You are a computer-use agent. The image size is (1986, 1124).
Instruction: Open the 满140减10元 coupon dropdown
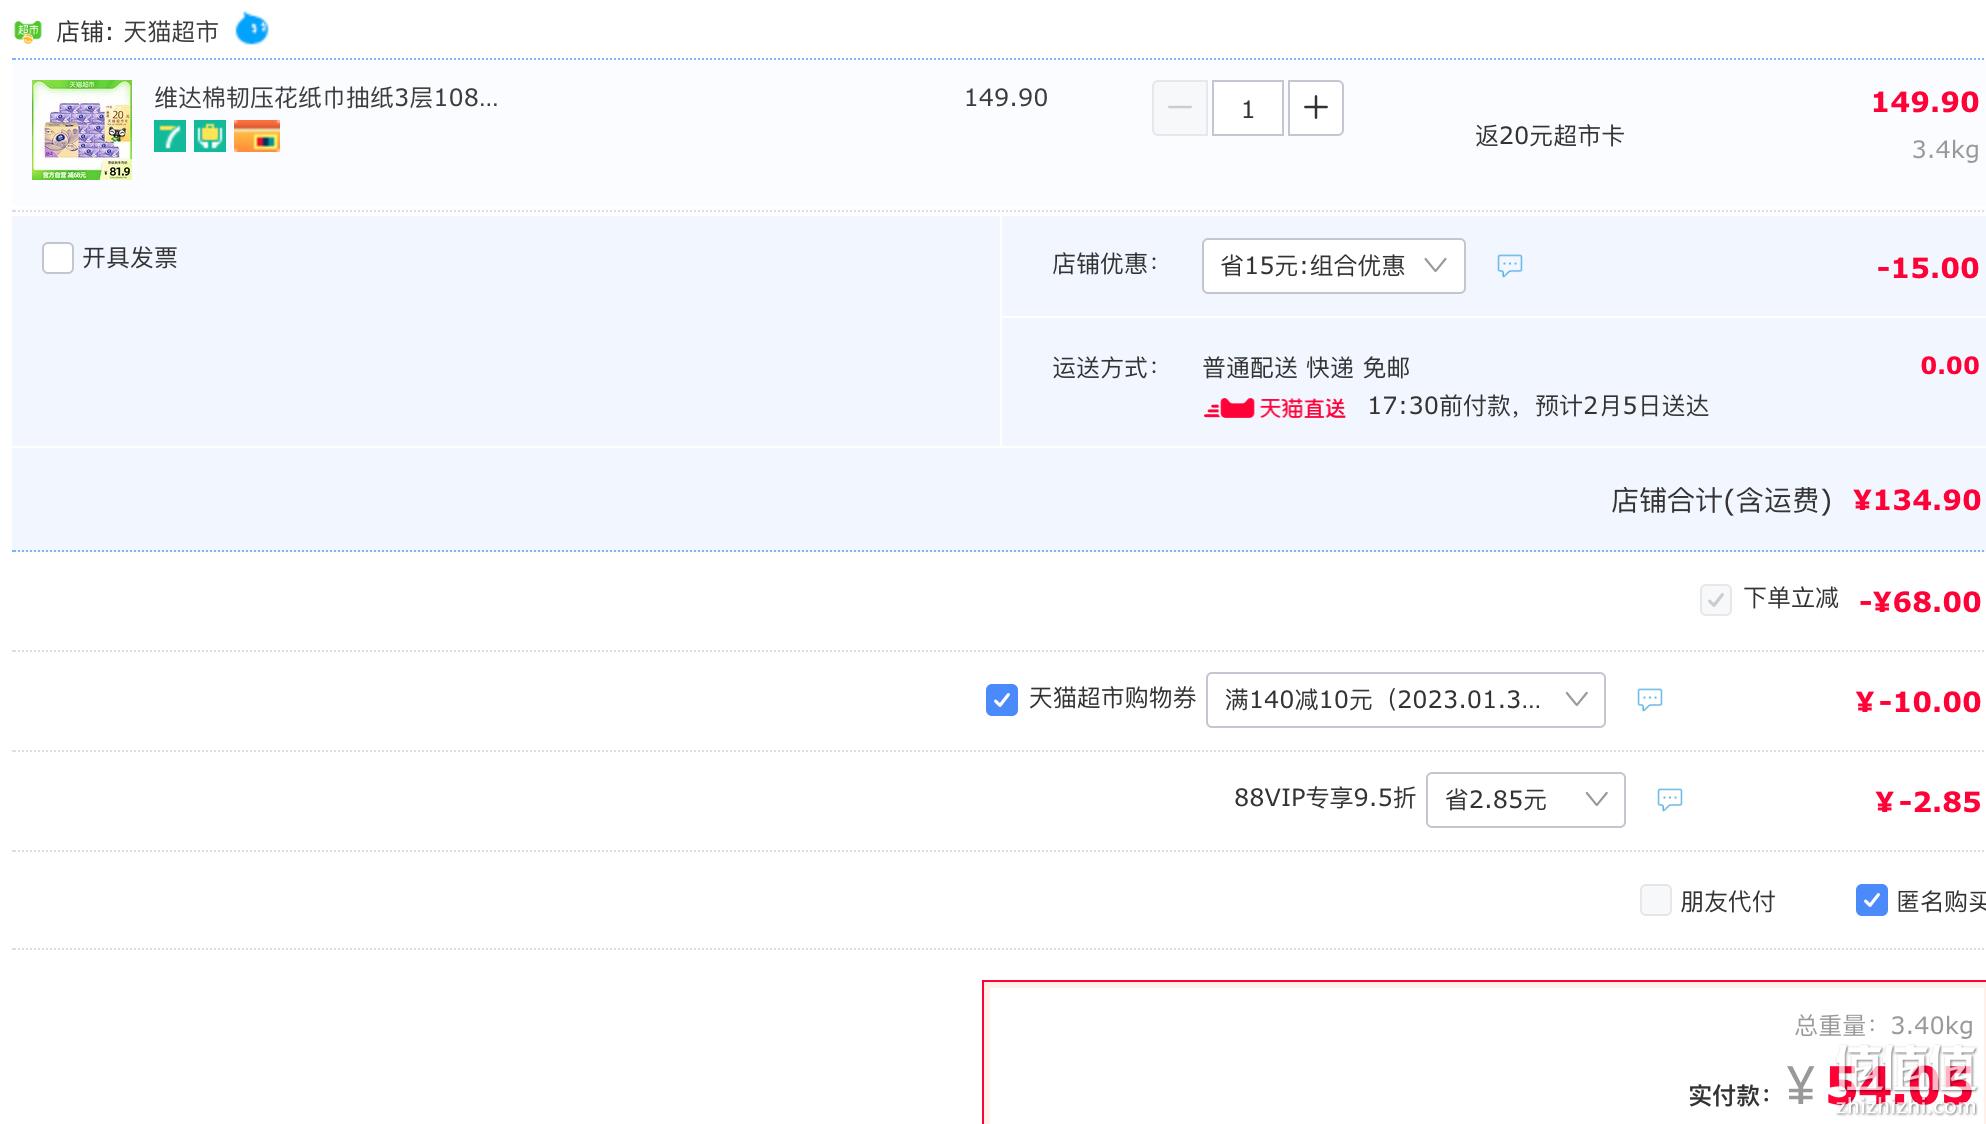1406,700
